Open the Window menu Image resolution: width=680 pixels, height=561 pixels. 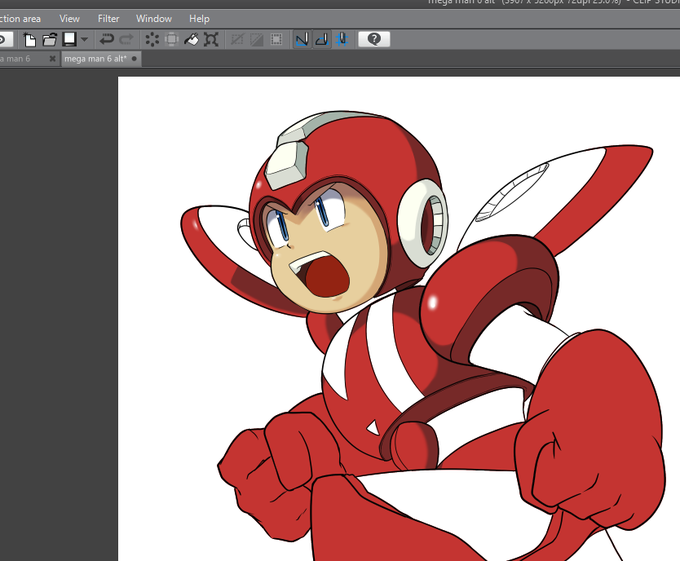coord(154,19)
